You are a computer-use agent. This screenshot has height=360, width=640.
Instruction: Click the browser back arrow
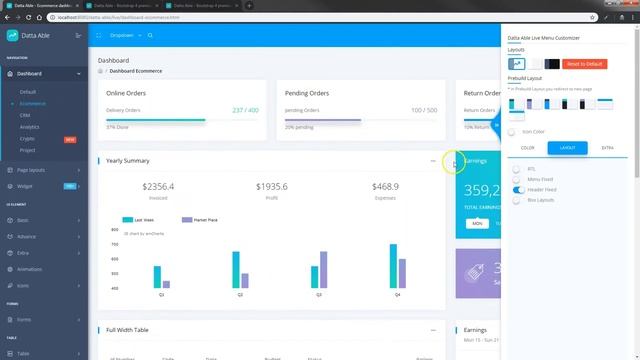tap(7, 18)
